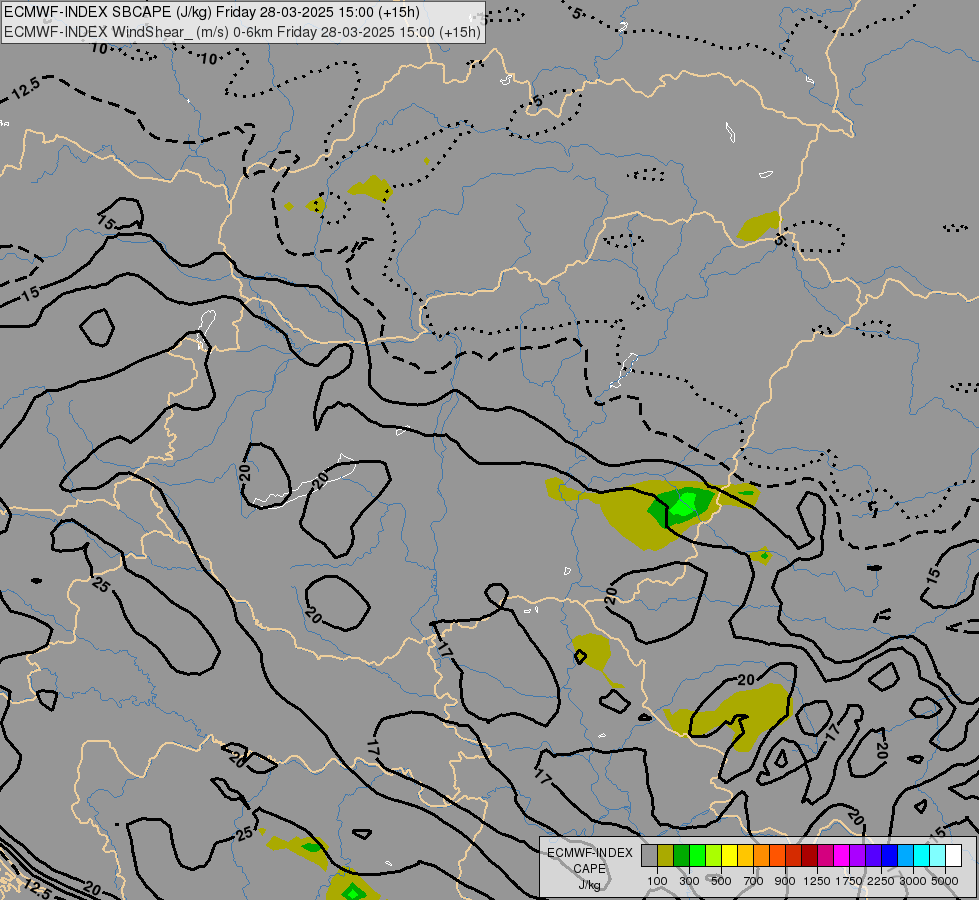Viewport: 979px width, 900px height.
Task: Select the white swatch ending the legend
Action: (x=953, y=855)
